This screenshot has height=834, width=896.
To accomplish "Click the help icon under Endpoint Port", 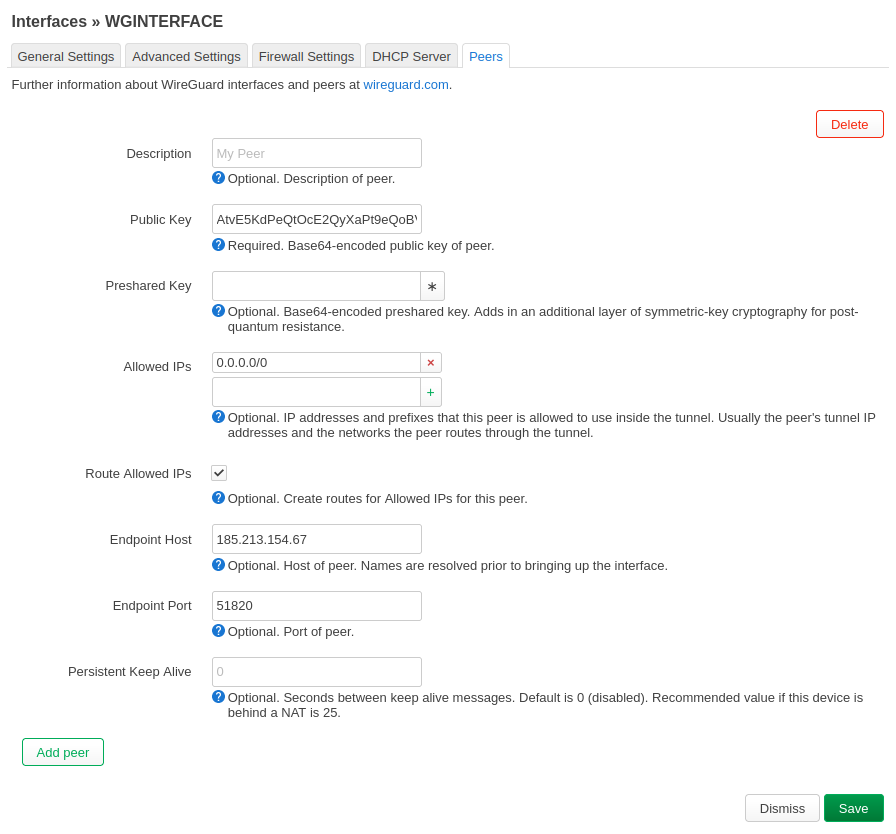I will point(218,631).
